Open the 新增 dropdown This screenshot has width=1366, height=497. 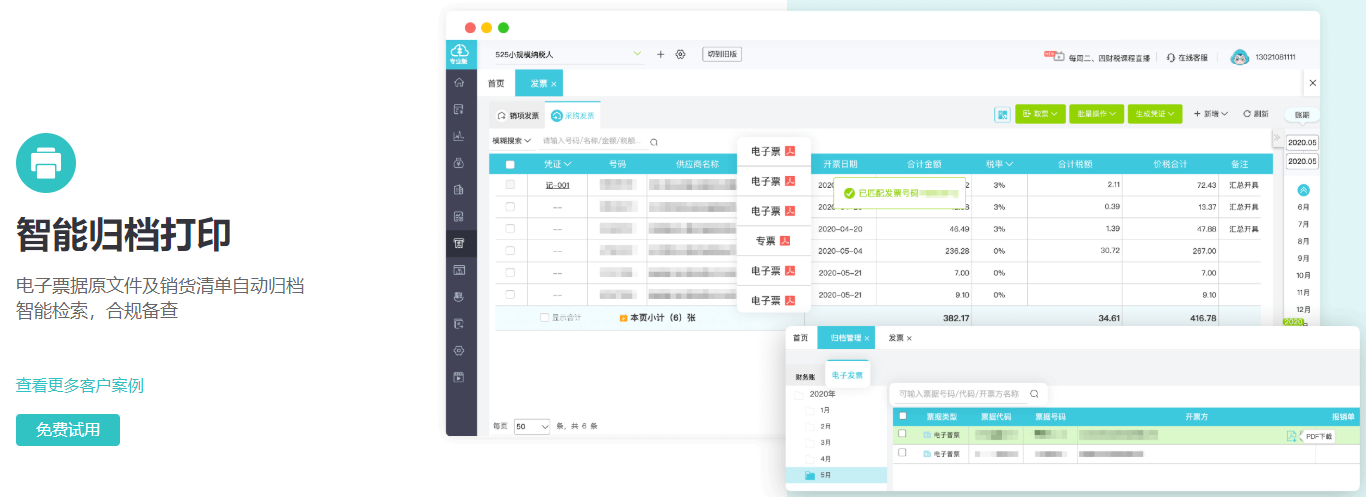click(x=1211, y=114)
